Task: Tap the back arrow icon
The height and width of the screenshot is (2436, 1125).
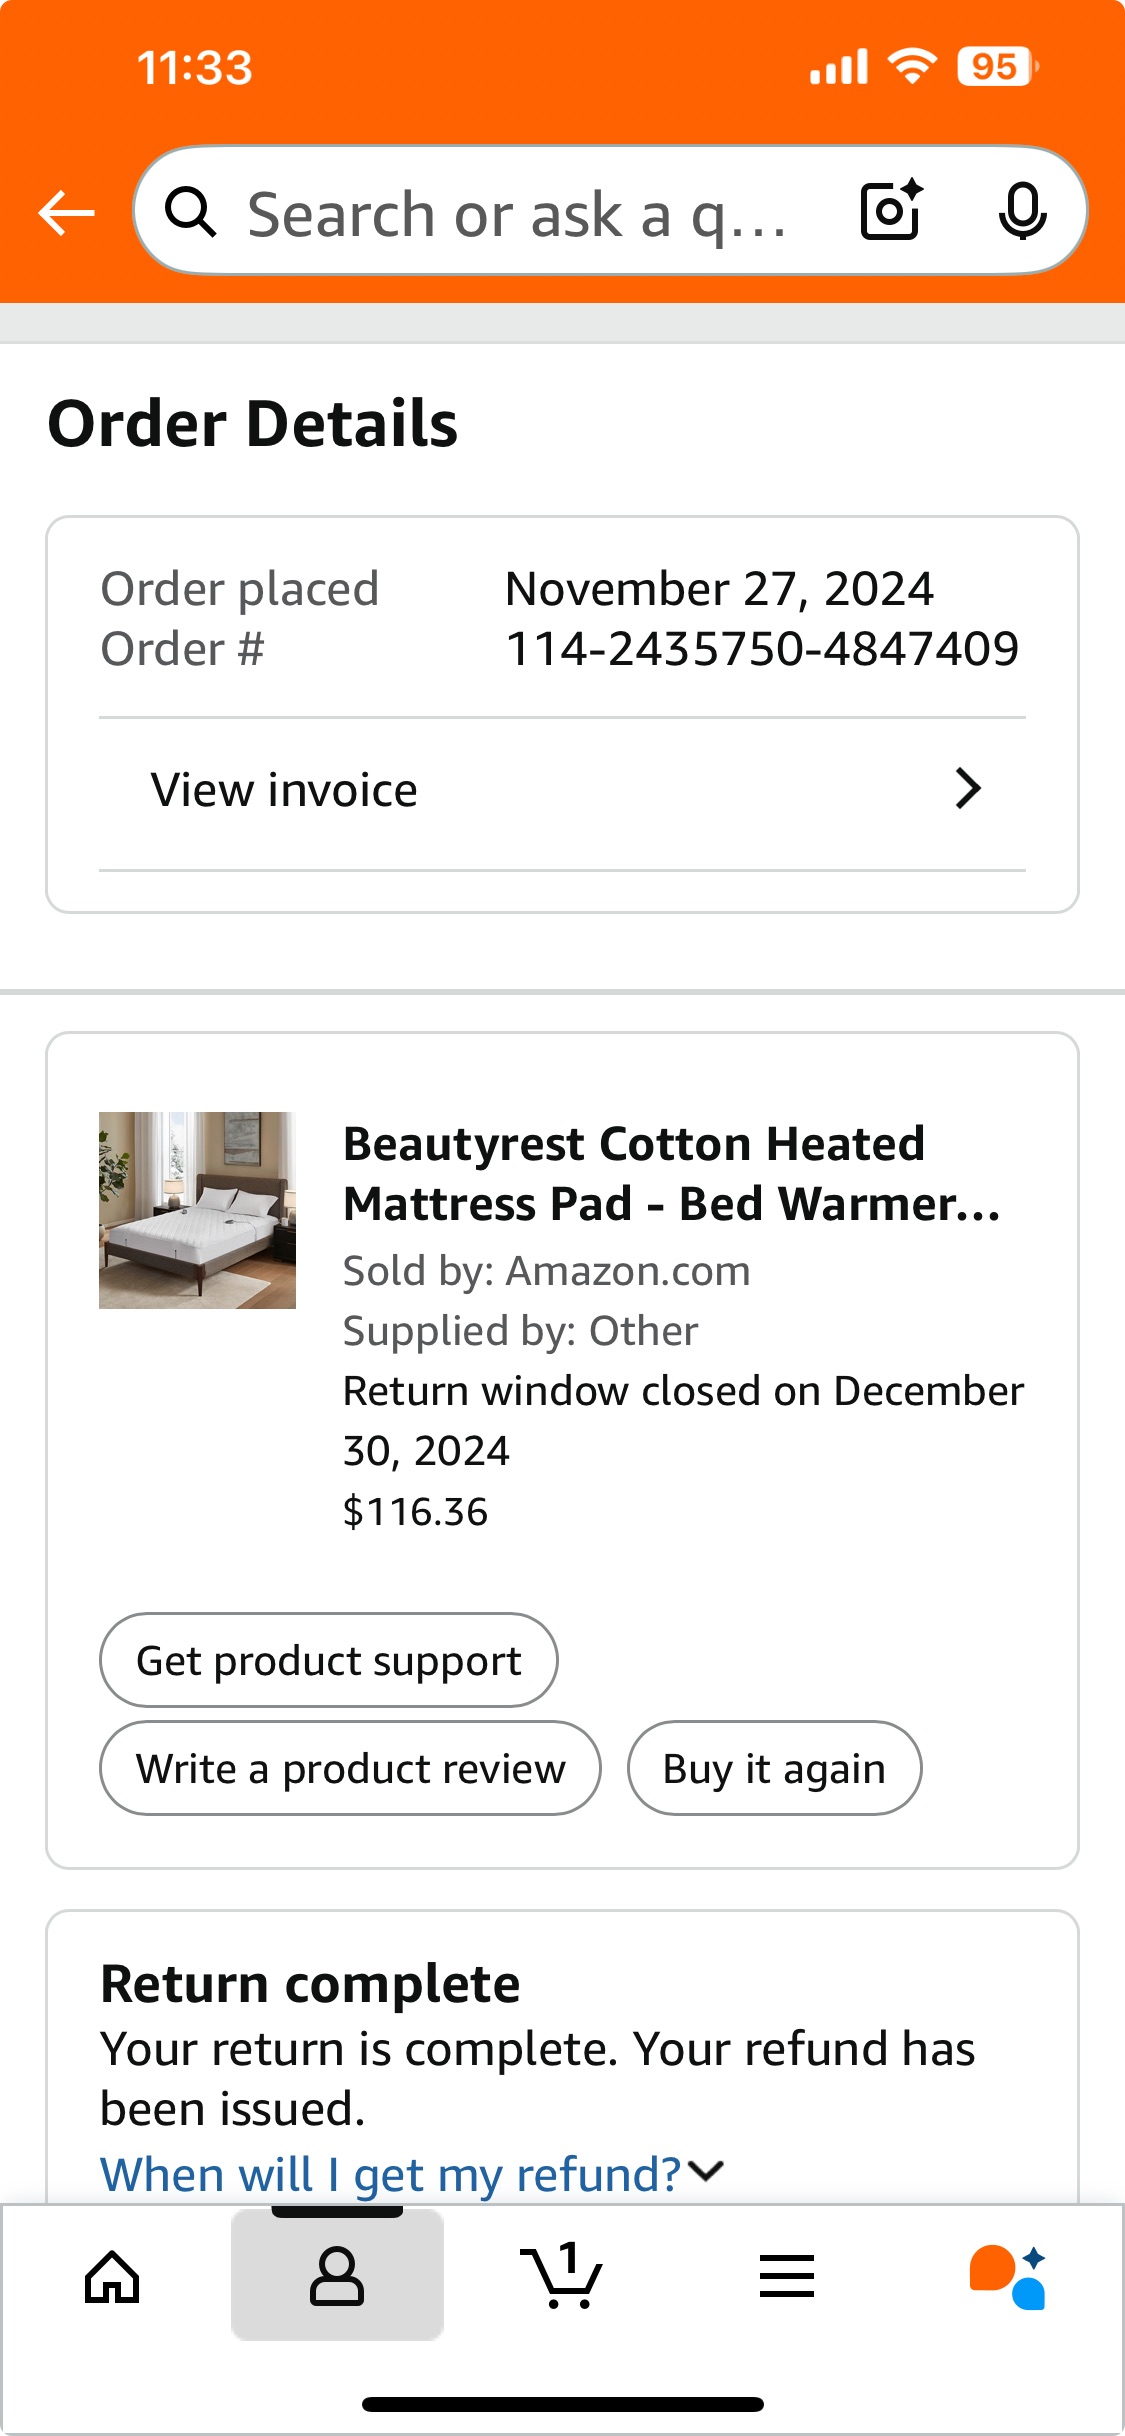Action: pos(66,212)
